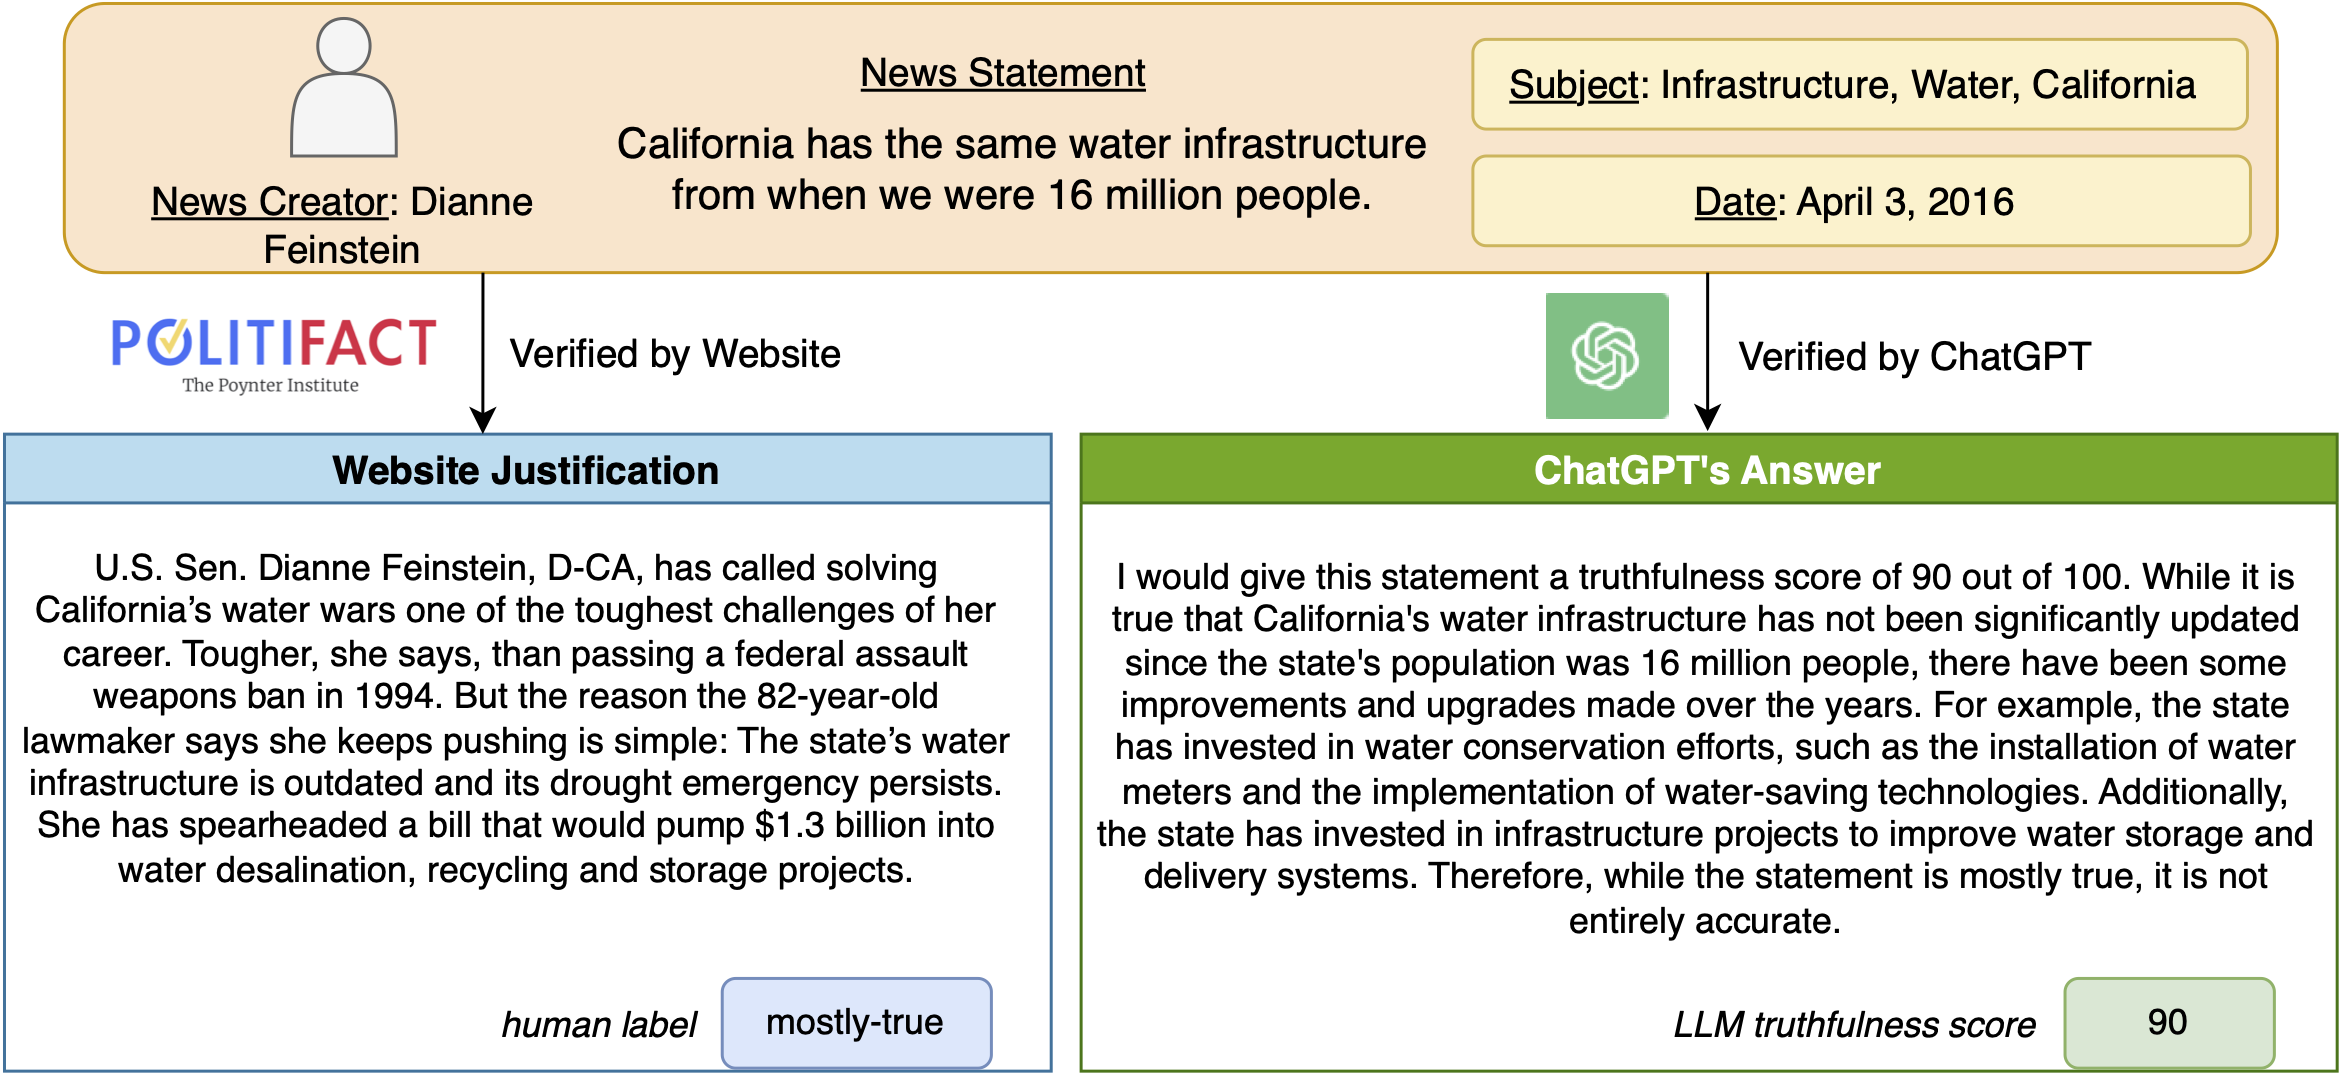The width and height of the screenshot is (2342, 1082).
Task: Click the California water infrastructure statement text
Action: (1021, 170)
